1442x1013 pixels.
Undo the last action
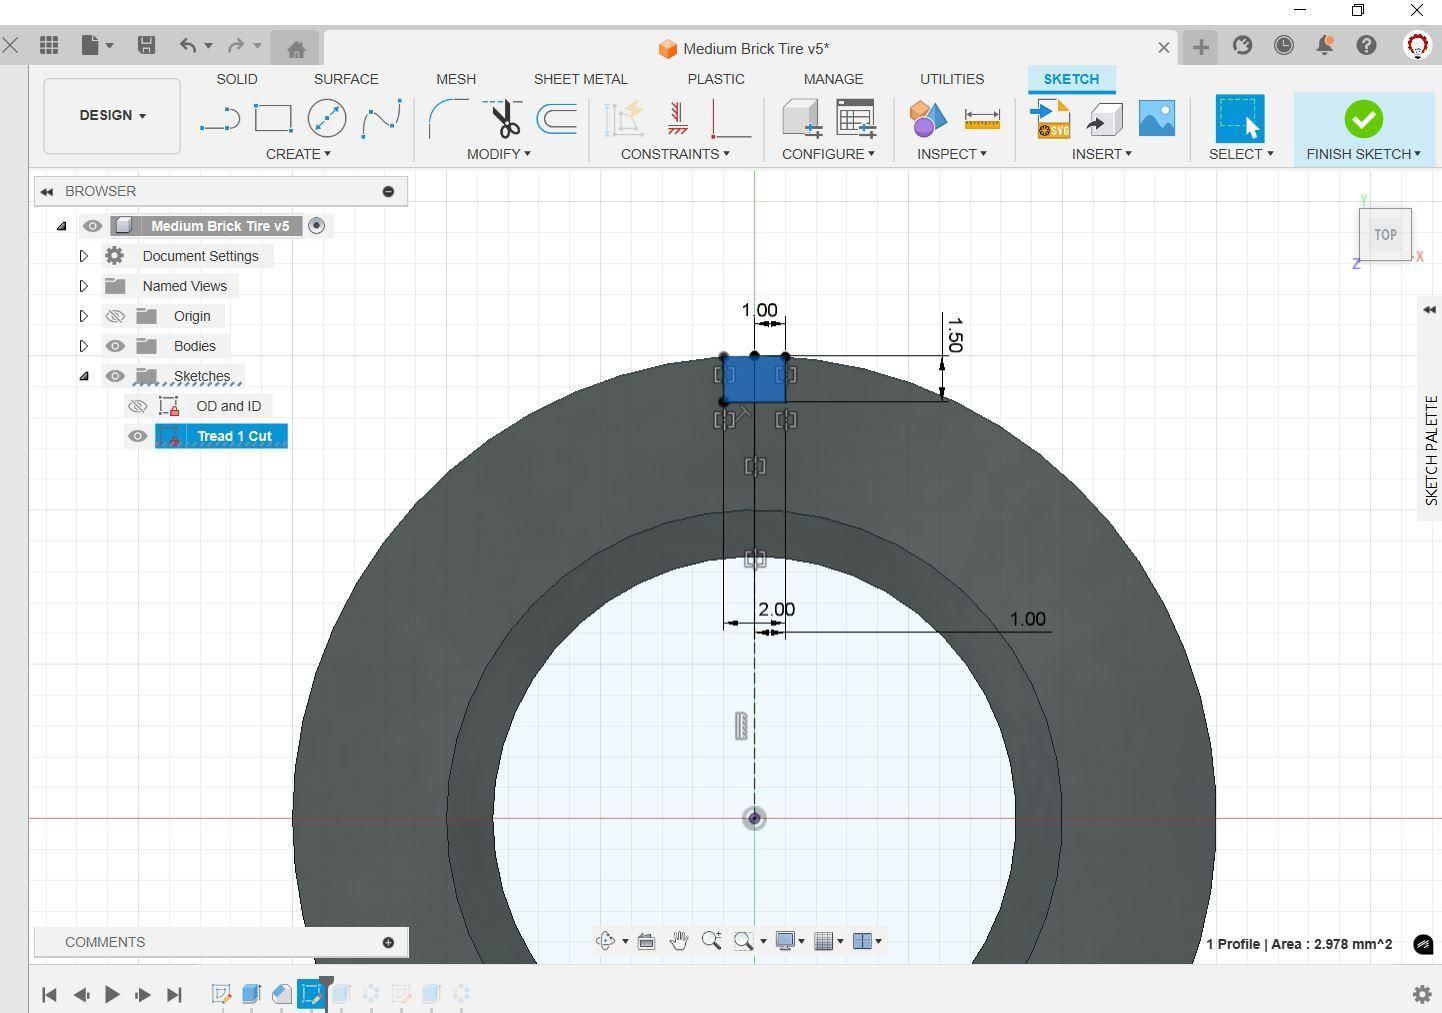pos(188,45)
